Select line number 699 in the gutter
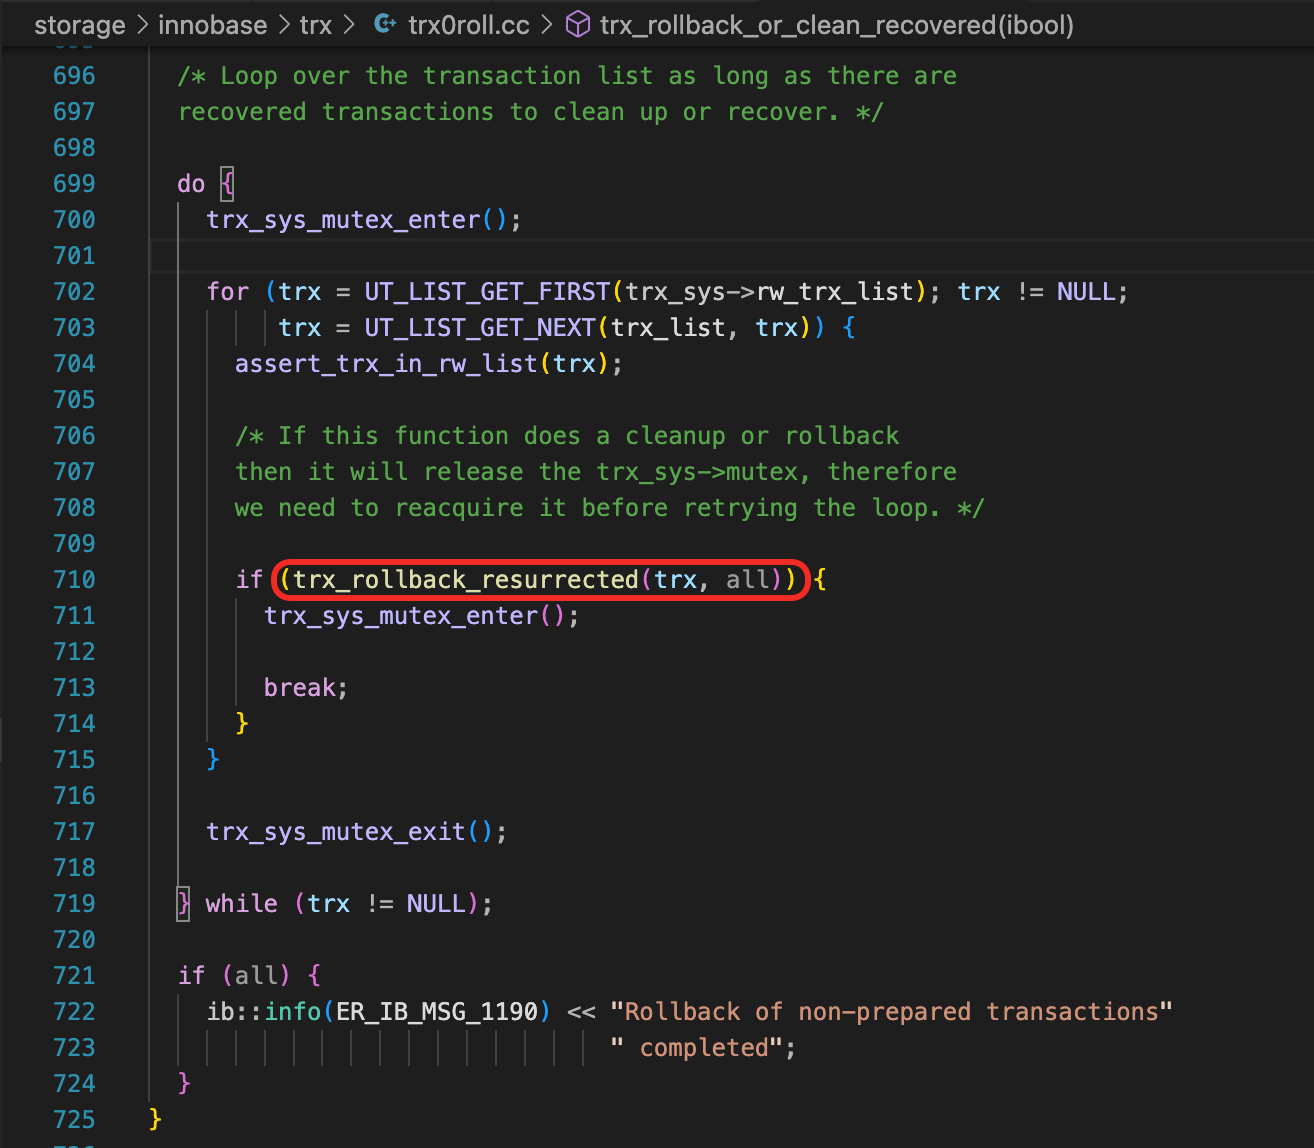The image size is (1314, 1148). [x=74, y=184]
